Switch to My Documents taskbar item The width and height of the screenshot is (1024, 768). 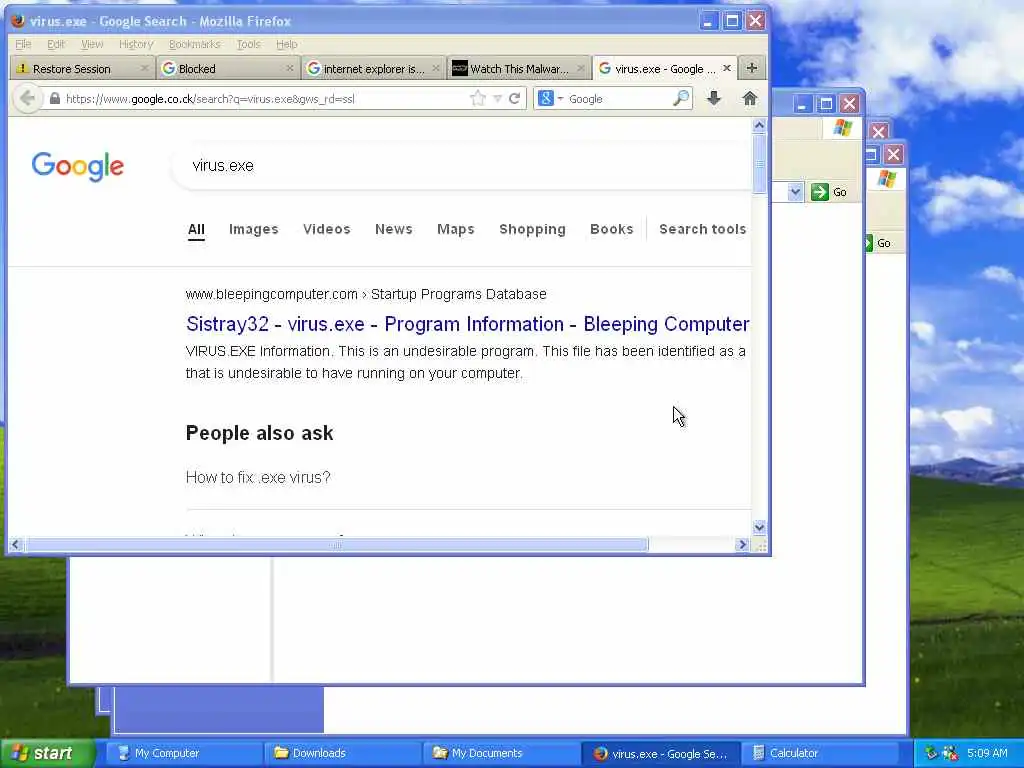tap(500, 753)
